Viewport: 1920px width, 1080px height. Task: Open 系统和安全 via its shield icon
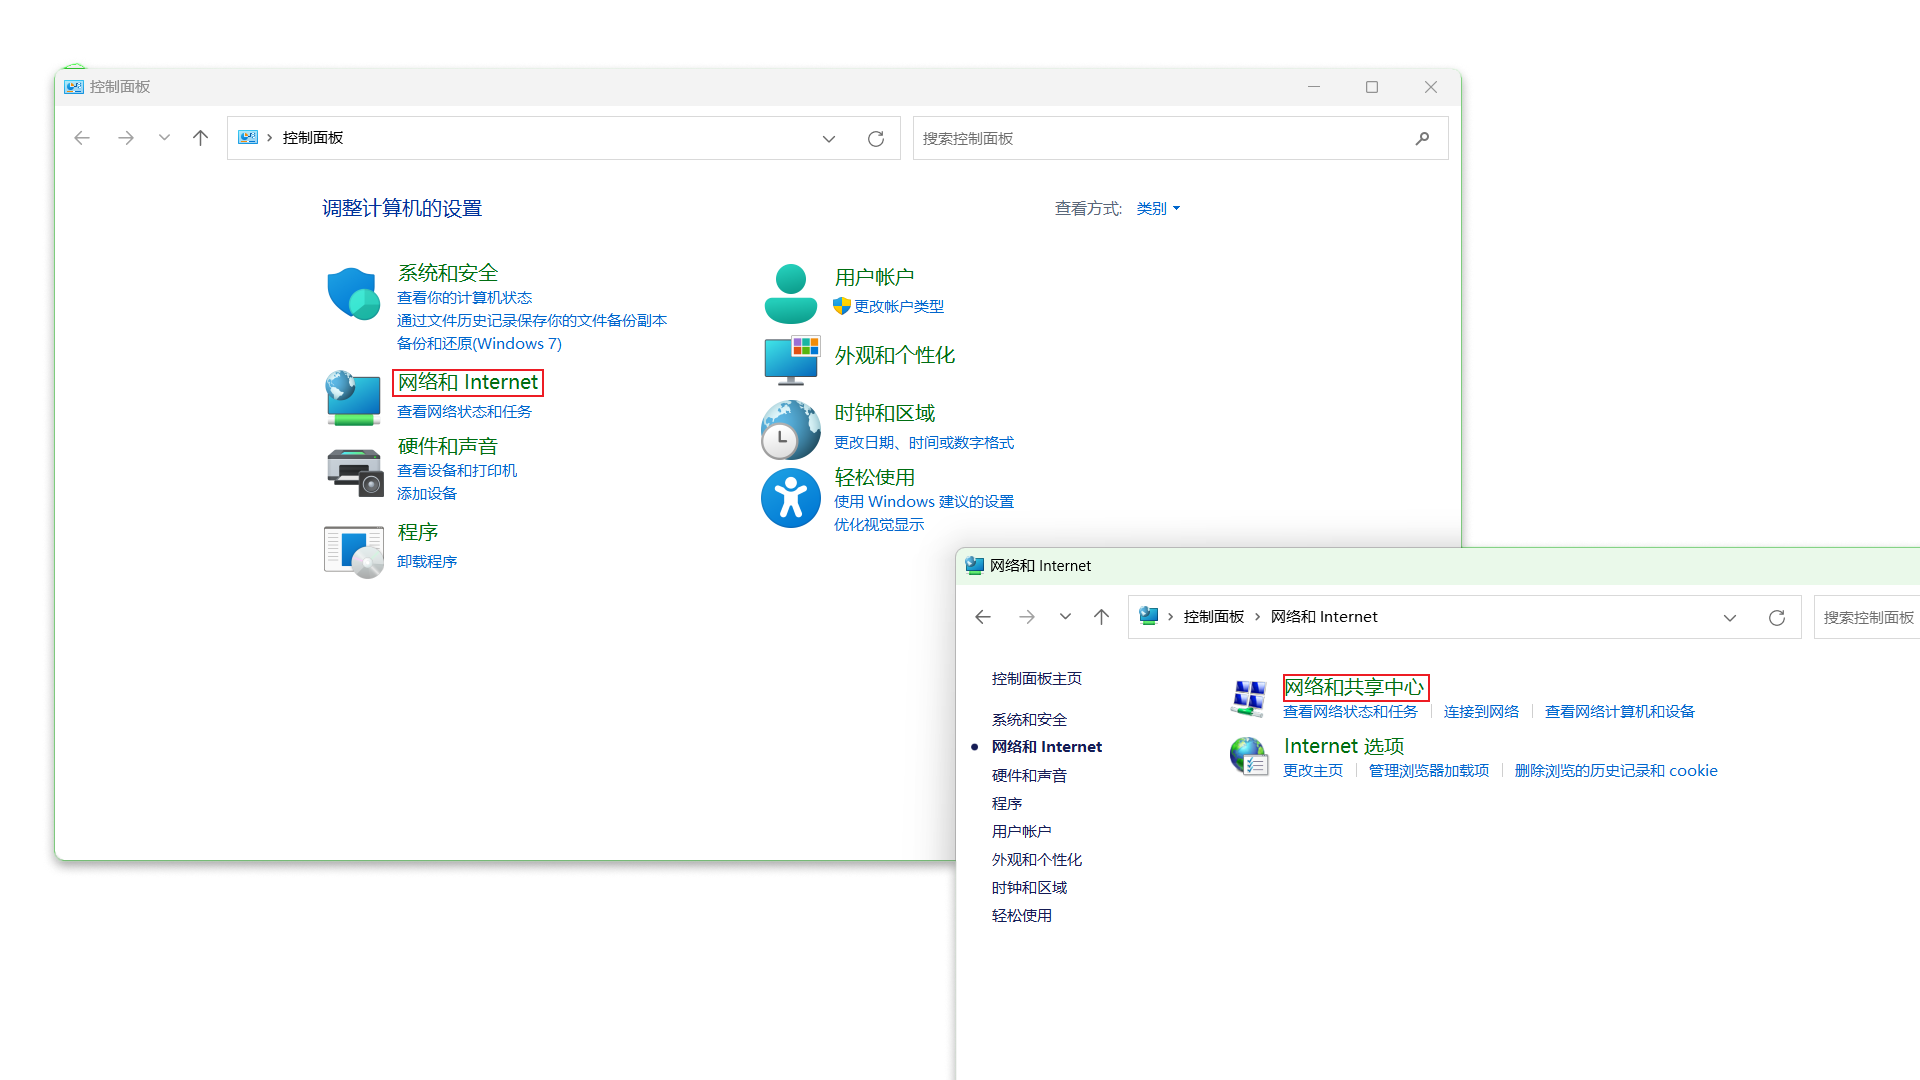point(352,293)
